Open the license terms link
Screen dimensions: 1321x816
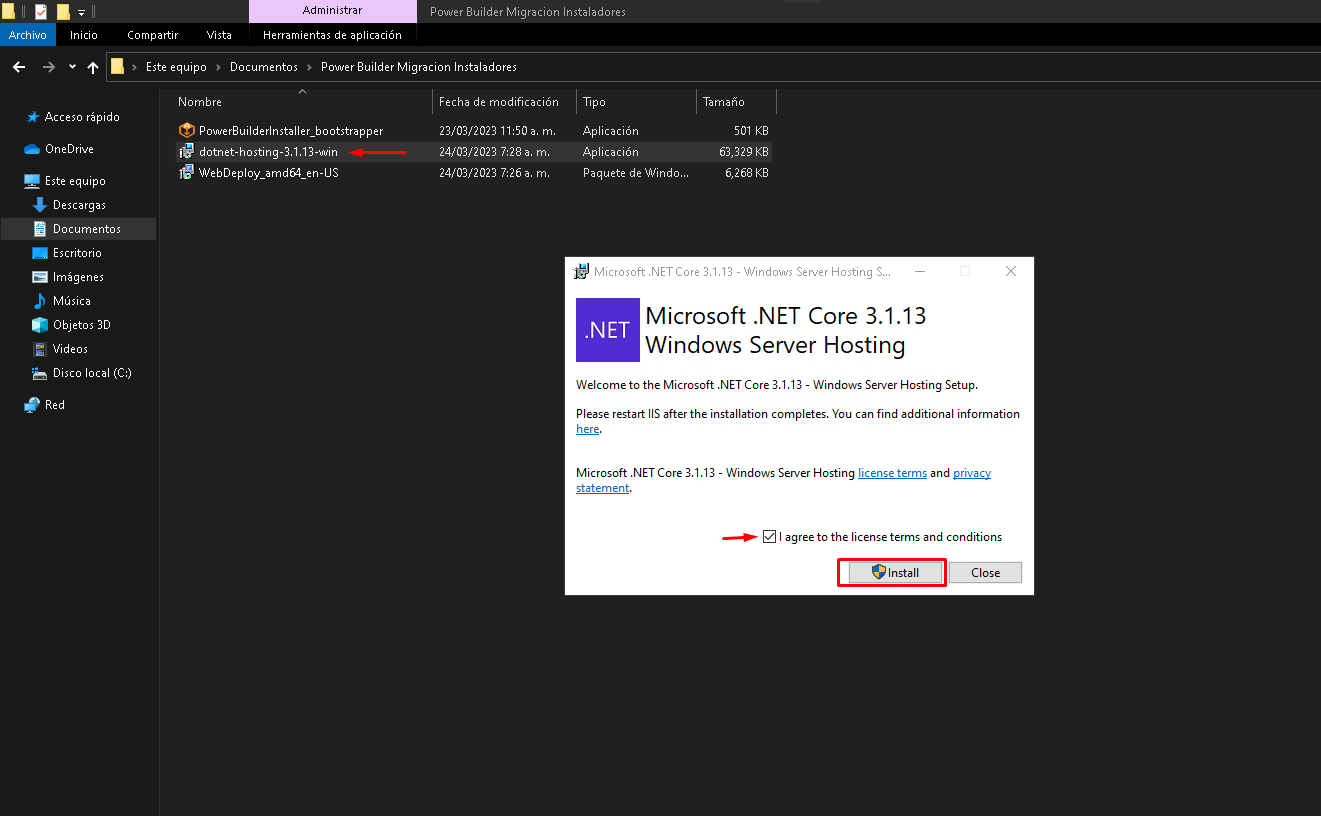pos(892,473)
